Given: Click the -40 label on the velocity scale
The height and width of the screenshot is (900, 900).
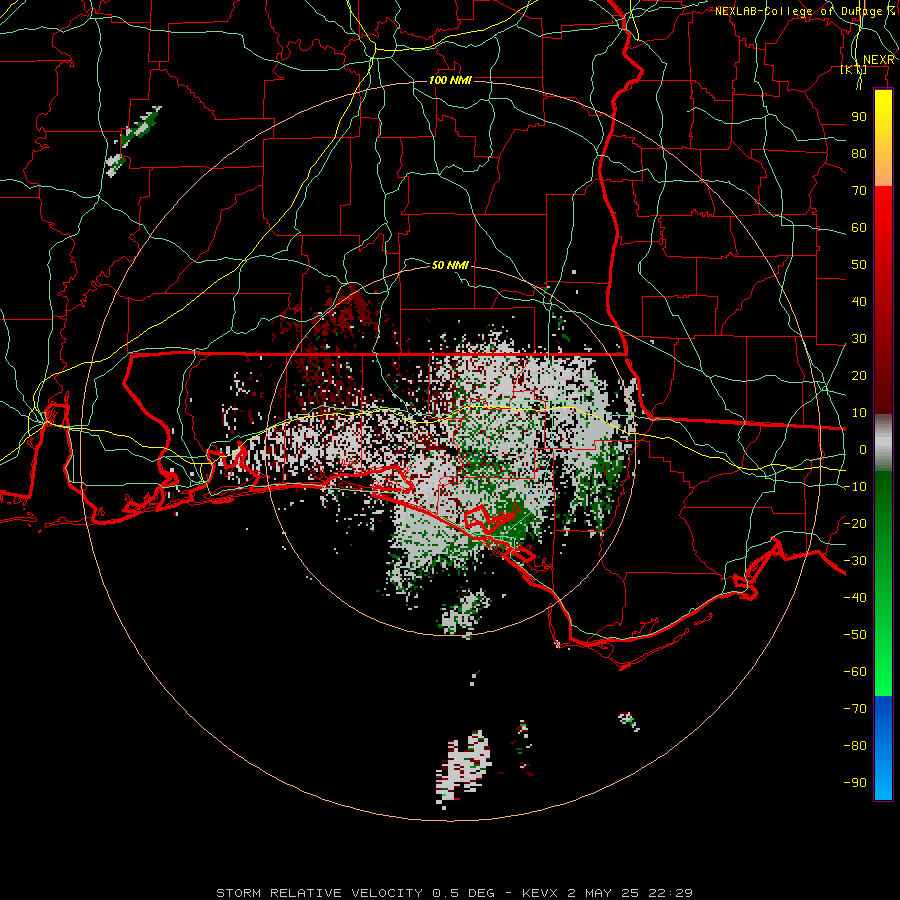Looking at the screenshot, I should [x=855, y=598].
